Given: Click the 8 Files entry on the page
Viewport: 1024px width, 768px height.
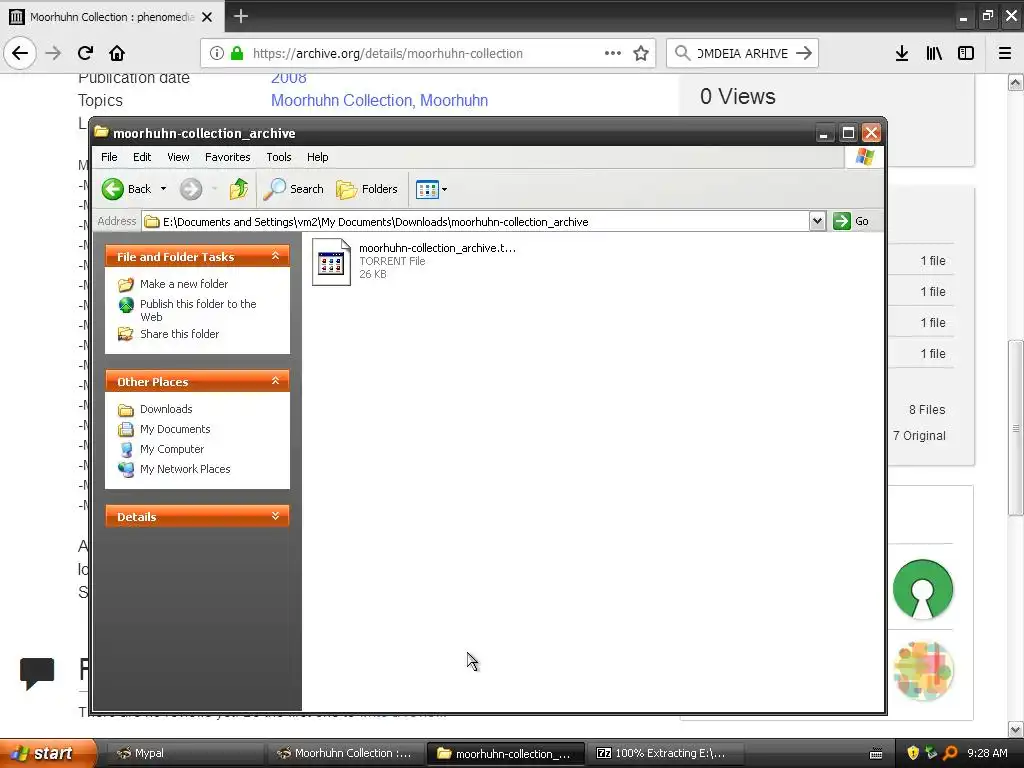Looking at the screenshot, I should click(x=927, y=409).
